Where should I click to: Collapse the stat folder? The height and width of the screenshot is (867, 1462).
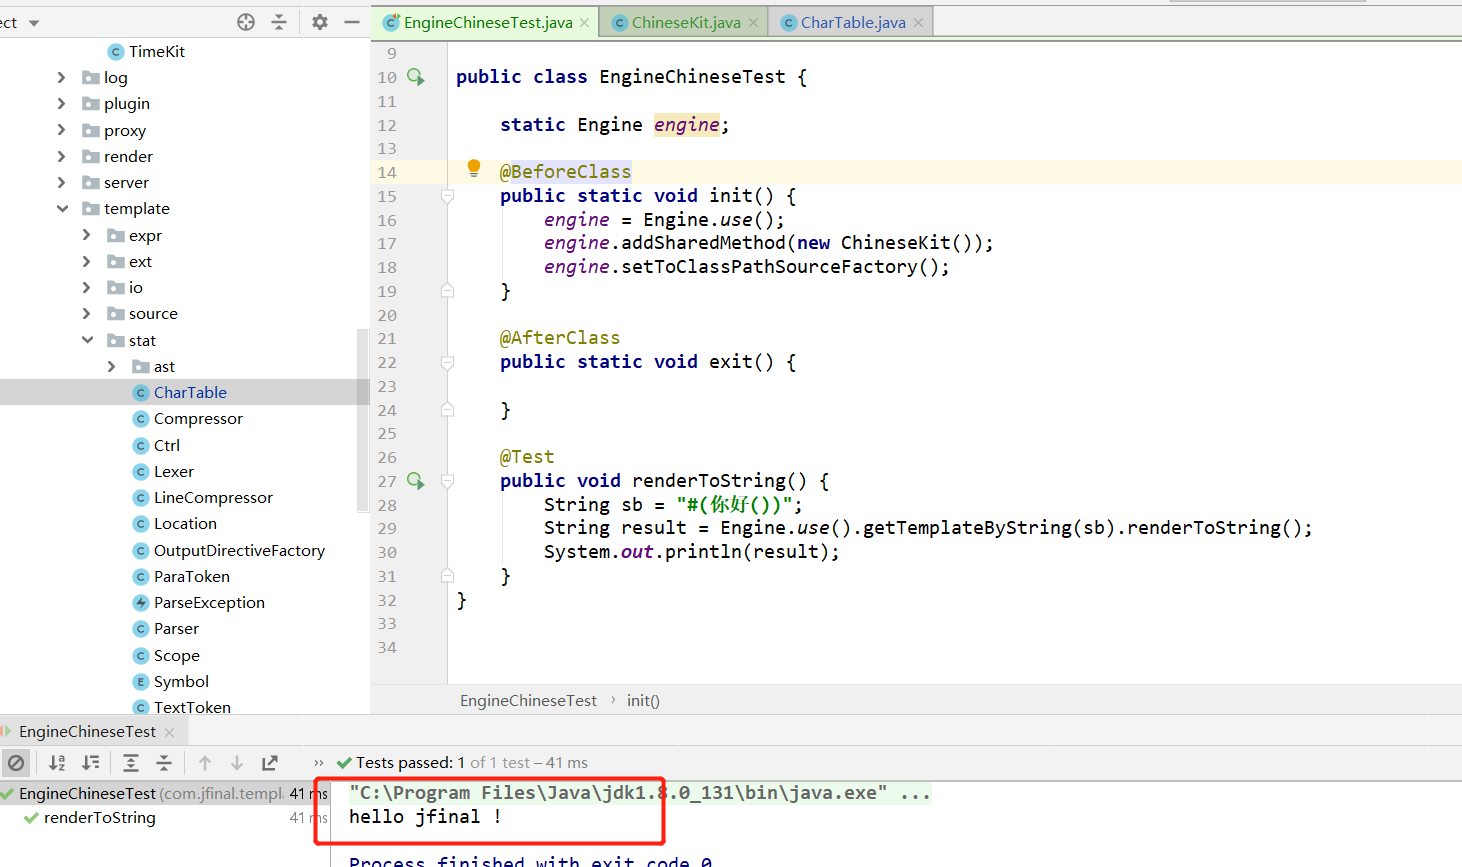tap(87, 340)
